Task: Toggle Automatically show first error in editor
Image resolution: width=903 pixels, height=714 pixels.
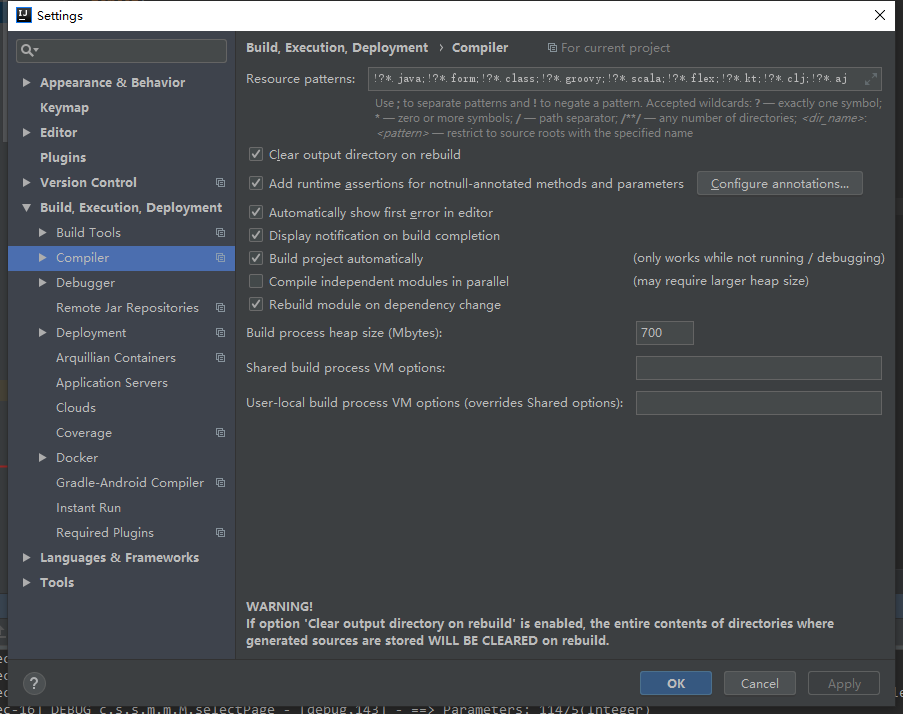Action: (256, 212)
